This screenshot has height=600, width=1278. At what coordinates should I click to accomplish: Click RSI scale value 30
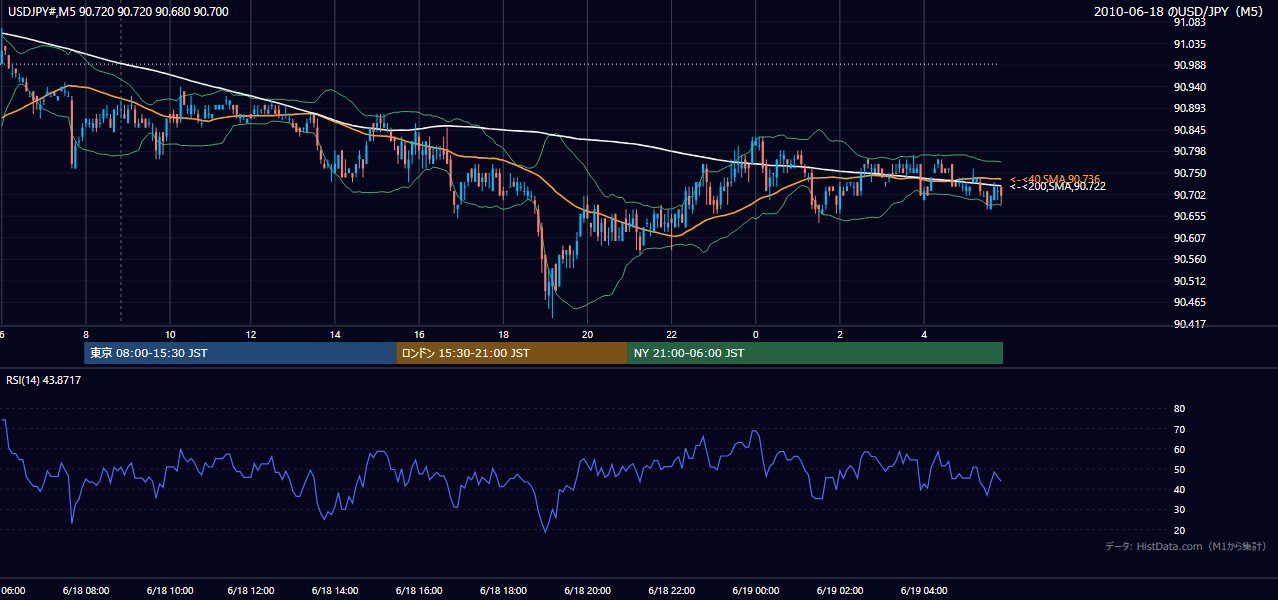point(1179,510)
